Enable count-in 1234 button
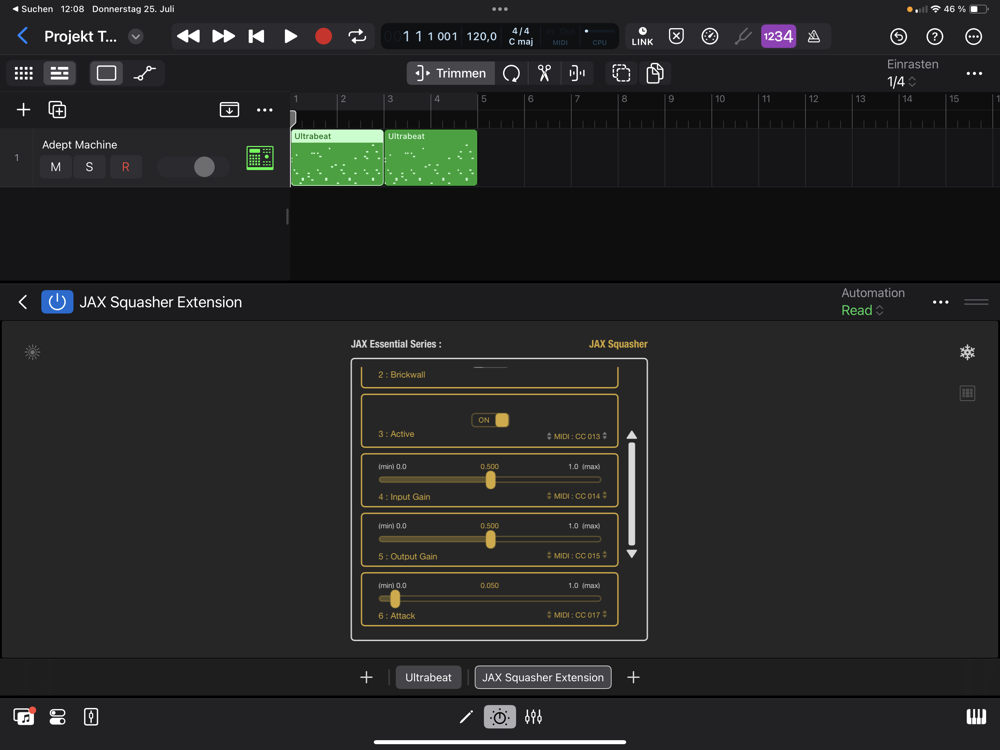The image size is (1000, 750). tap(778, 36)
